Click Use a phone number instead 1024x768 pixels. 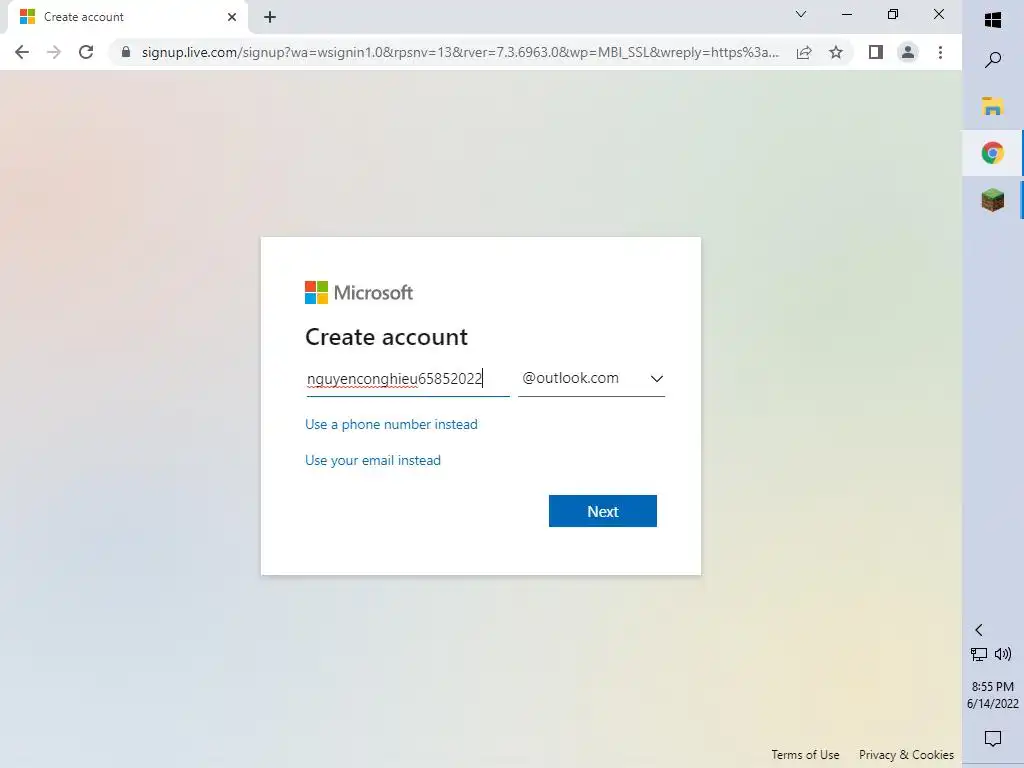pyautogui.click(x=391, y=424)
